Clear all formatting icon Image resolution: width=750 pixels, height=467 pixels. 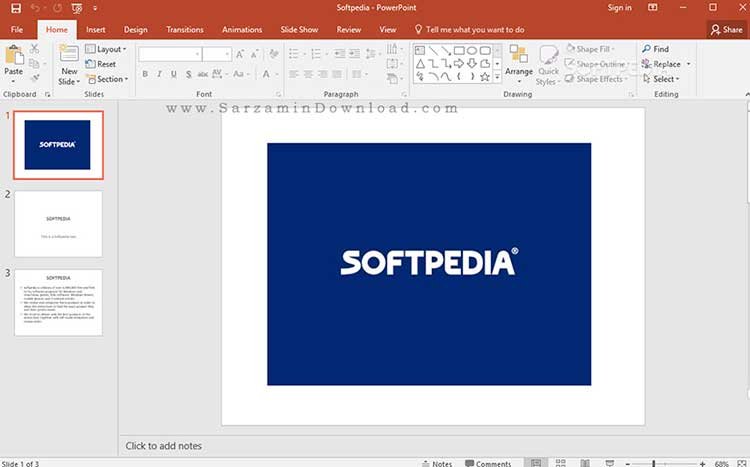coord(274,54)
